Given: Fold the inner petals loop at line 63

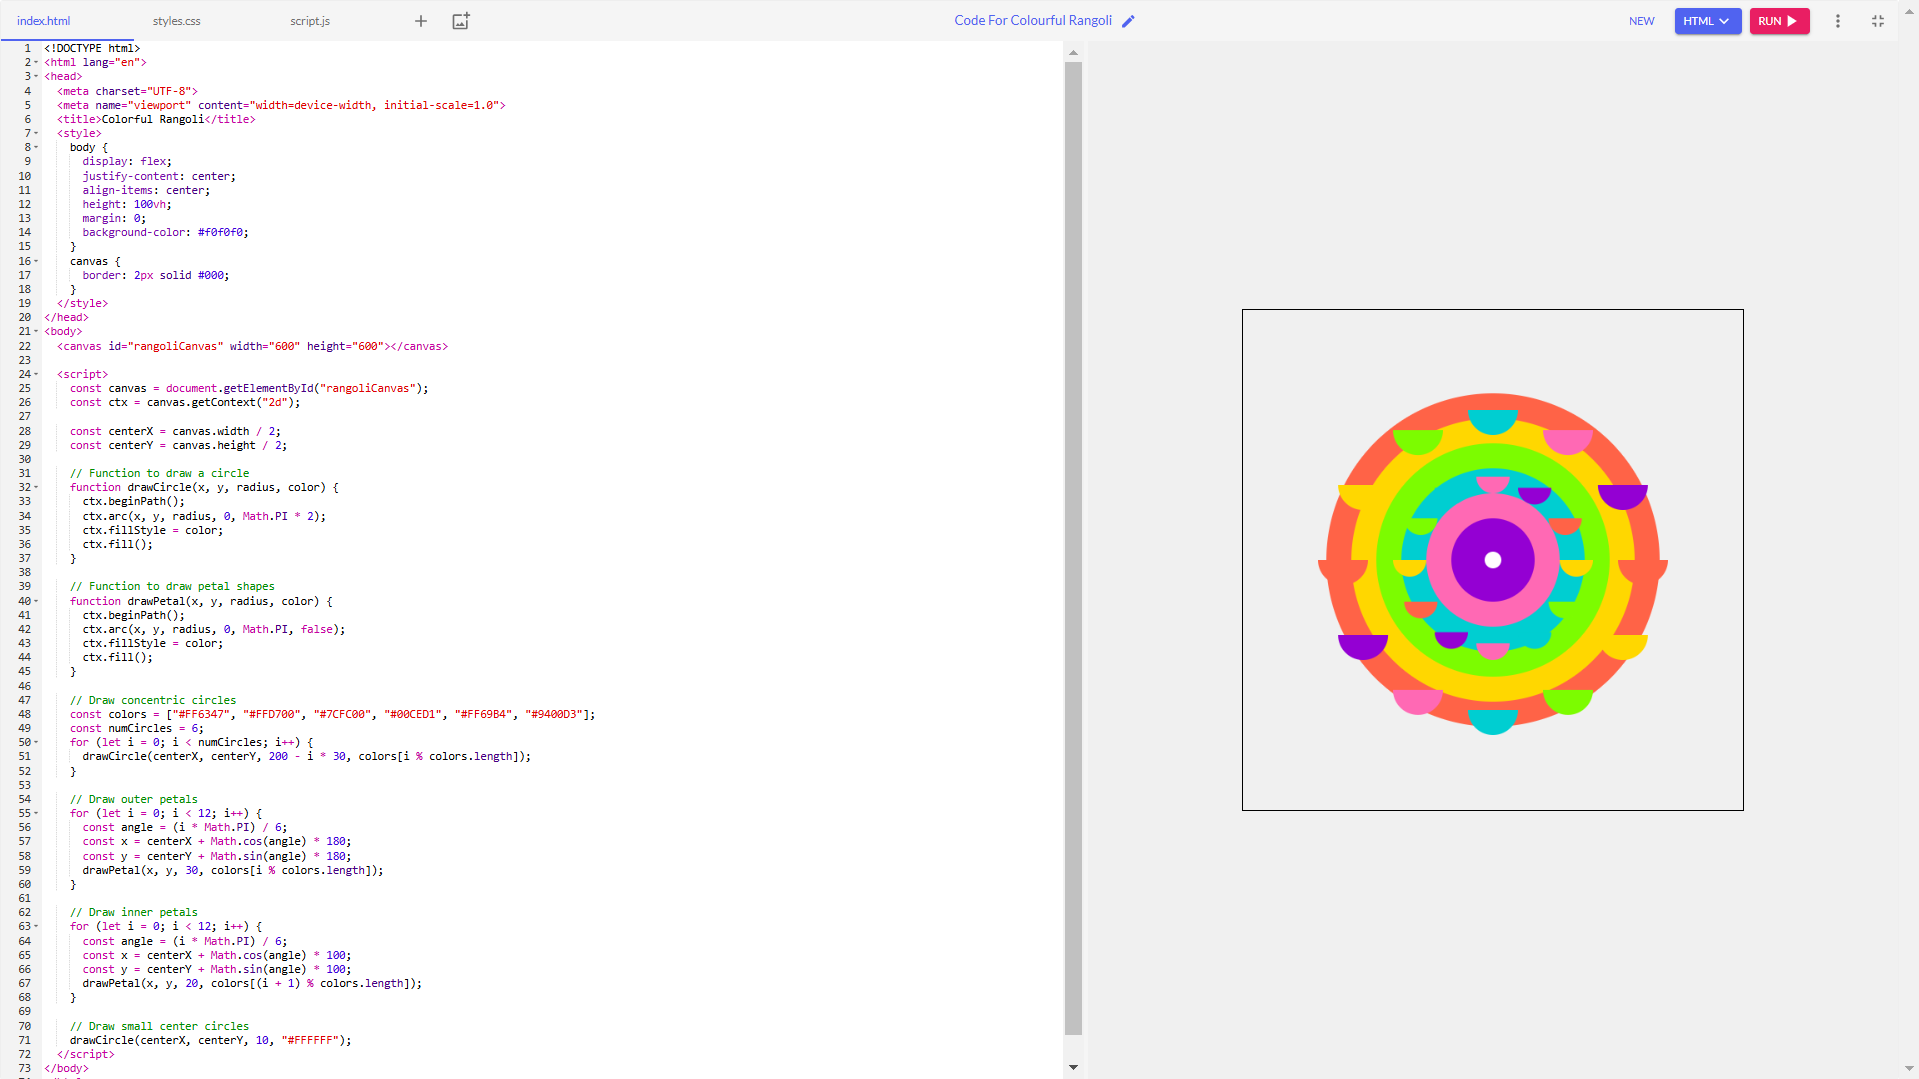Looking at the screenshot, I should tap(37, 926).
